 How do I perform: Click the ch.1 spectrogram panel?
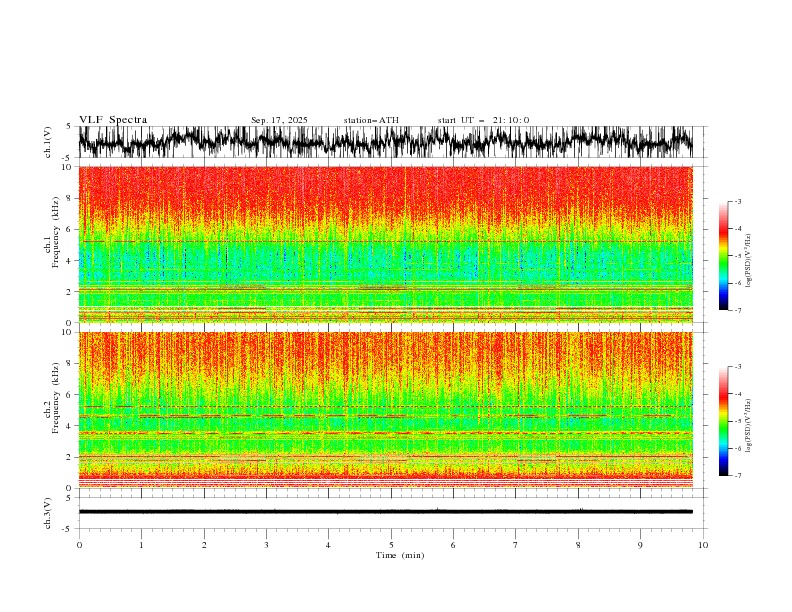click(386, 244)
